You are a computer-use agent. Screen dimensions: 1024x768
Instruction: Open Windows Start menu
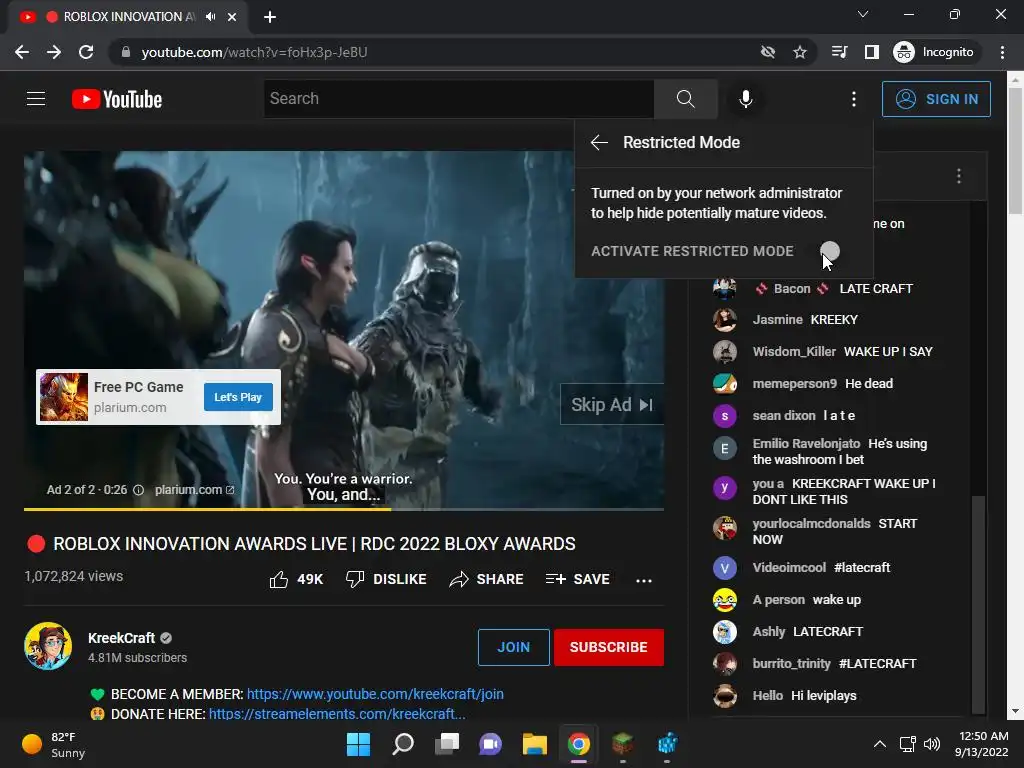(x=359, y=744)
